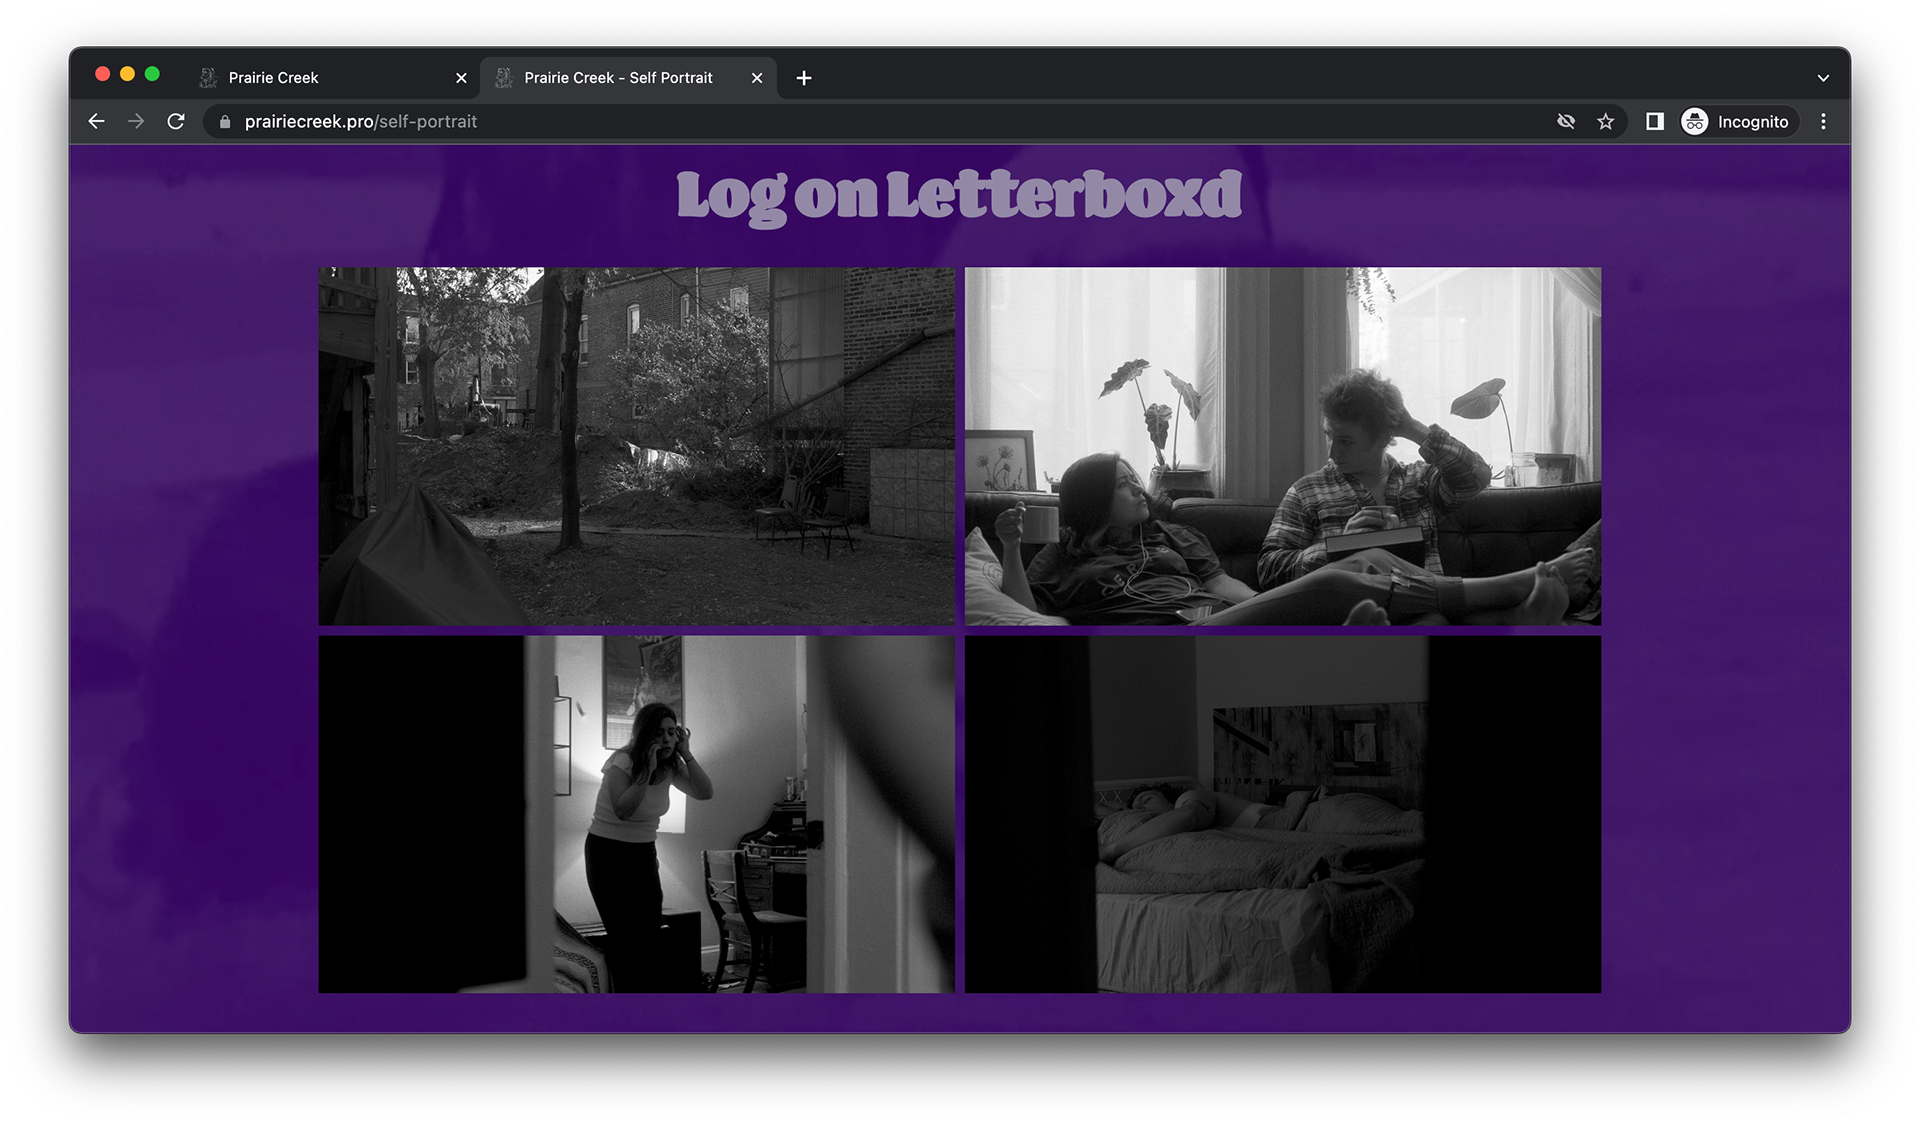Click the red close window button
This screenshot has height=1125, width=1920.
pos(102,74)
